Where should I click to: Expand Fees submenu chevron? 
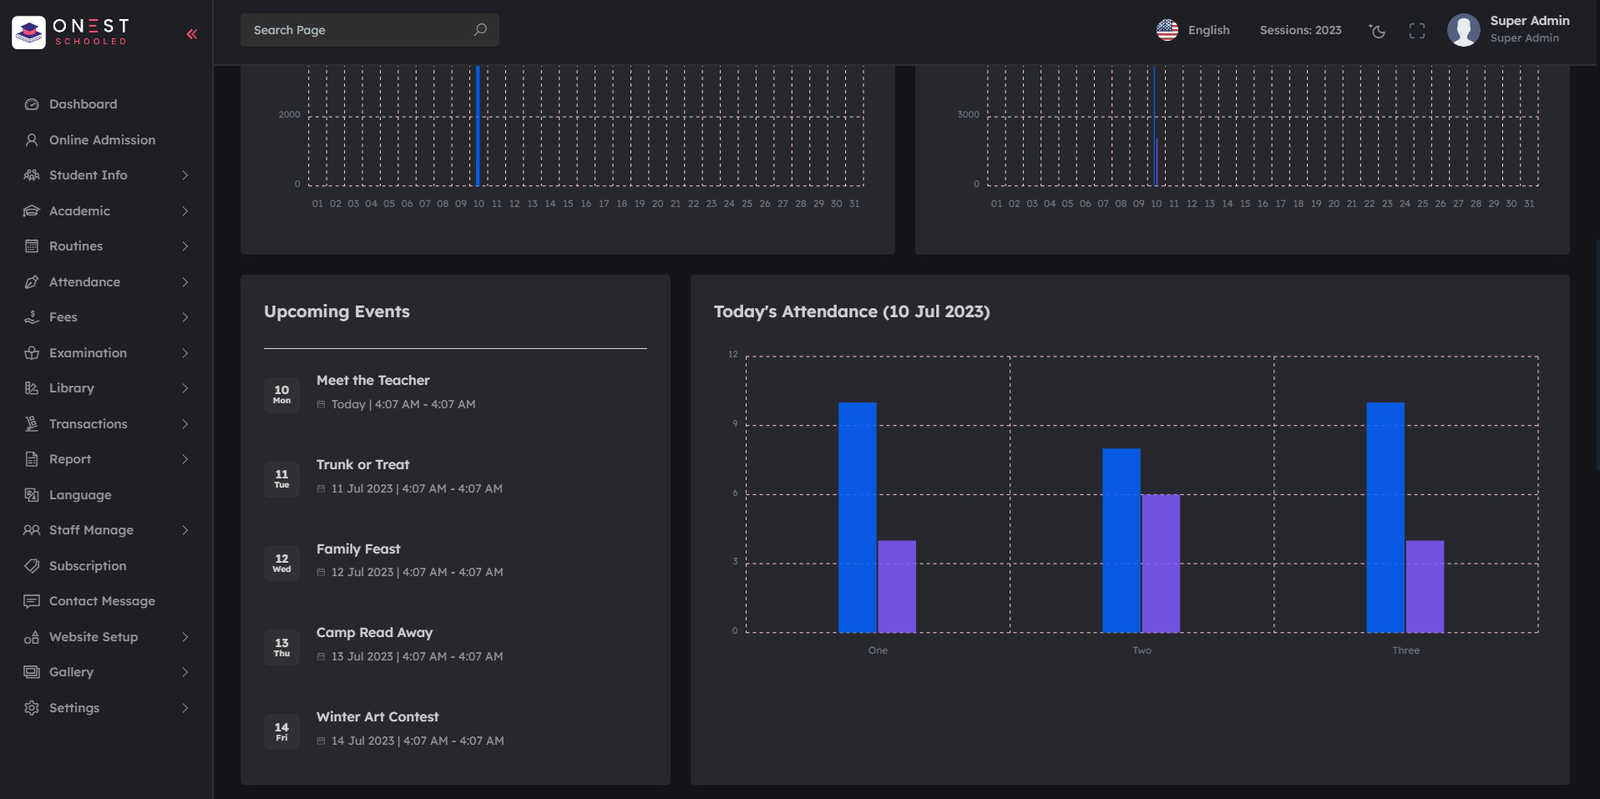click(x=185, y=317)
